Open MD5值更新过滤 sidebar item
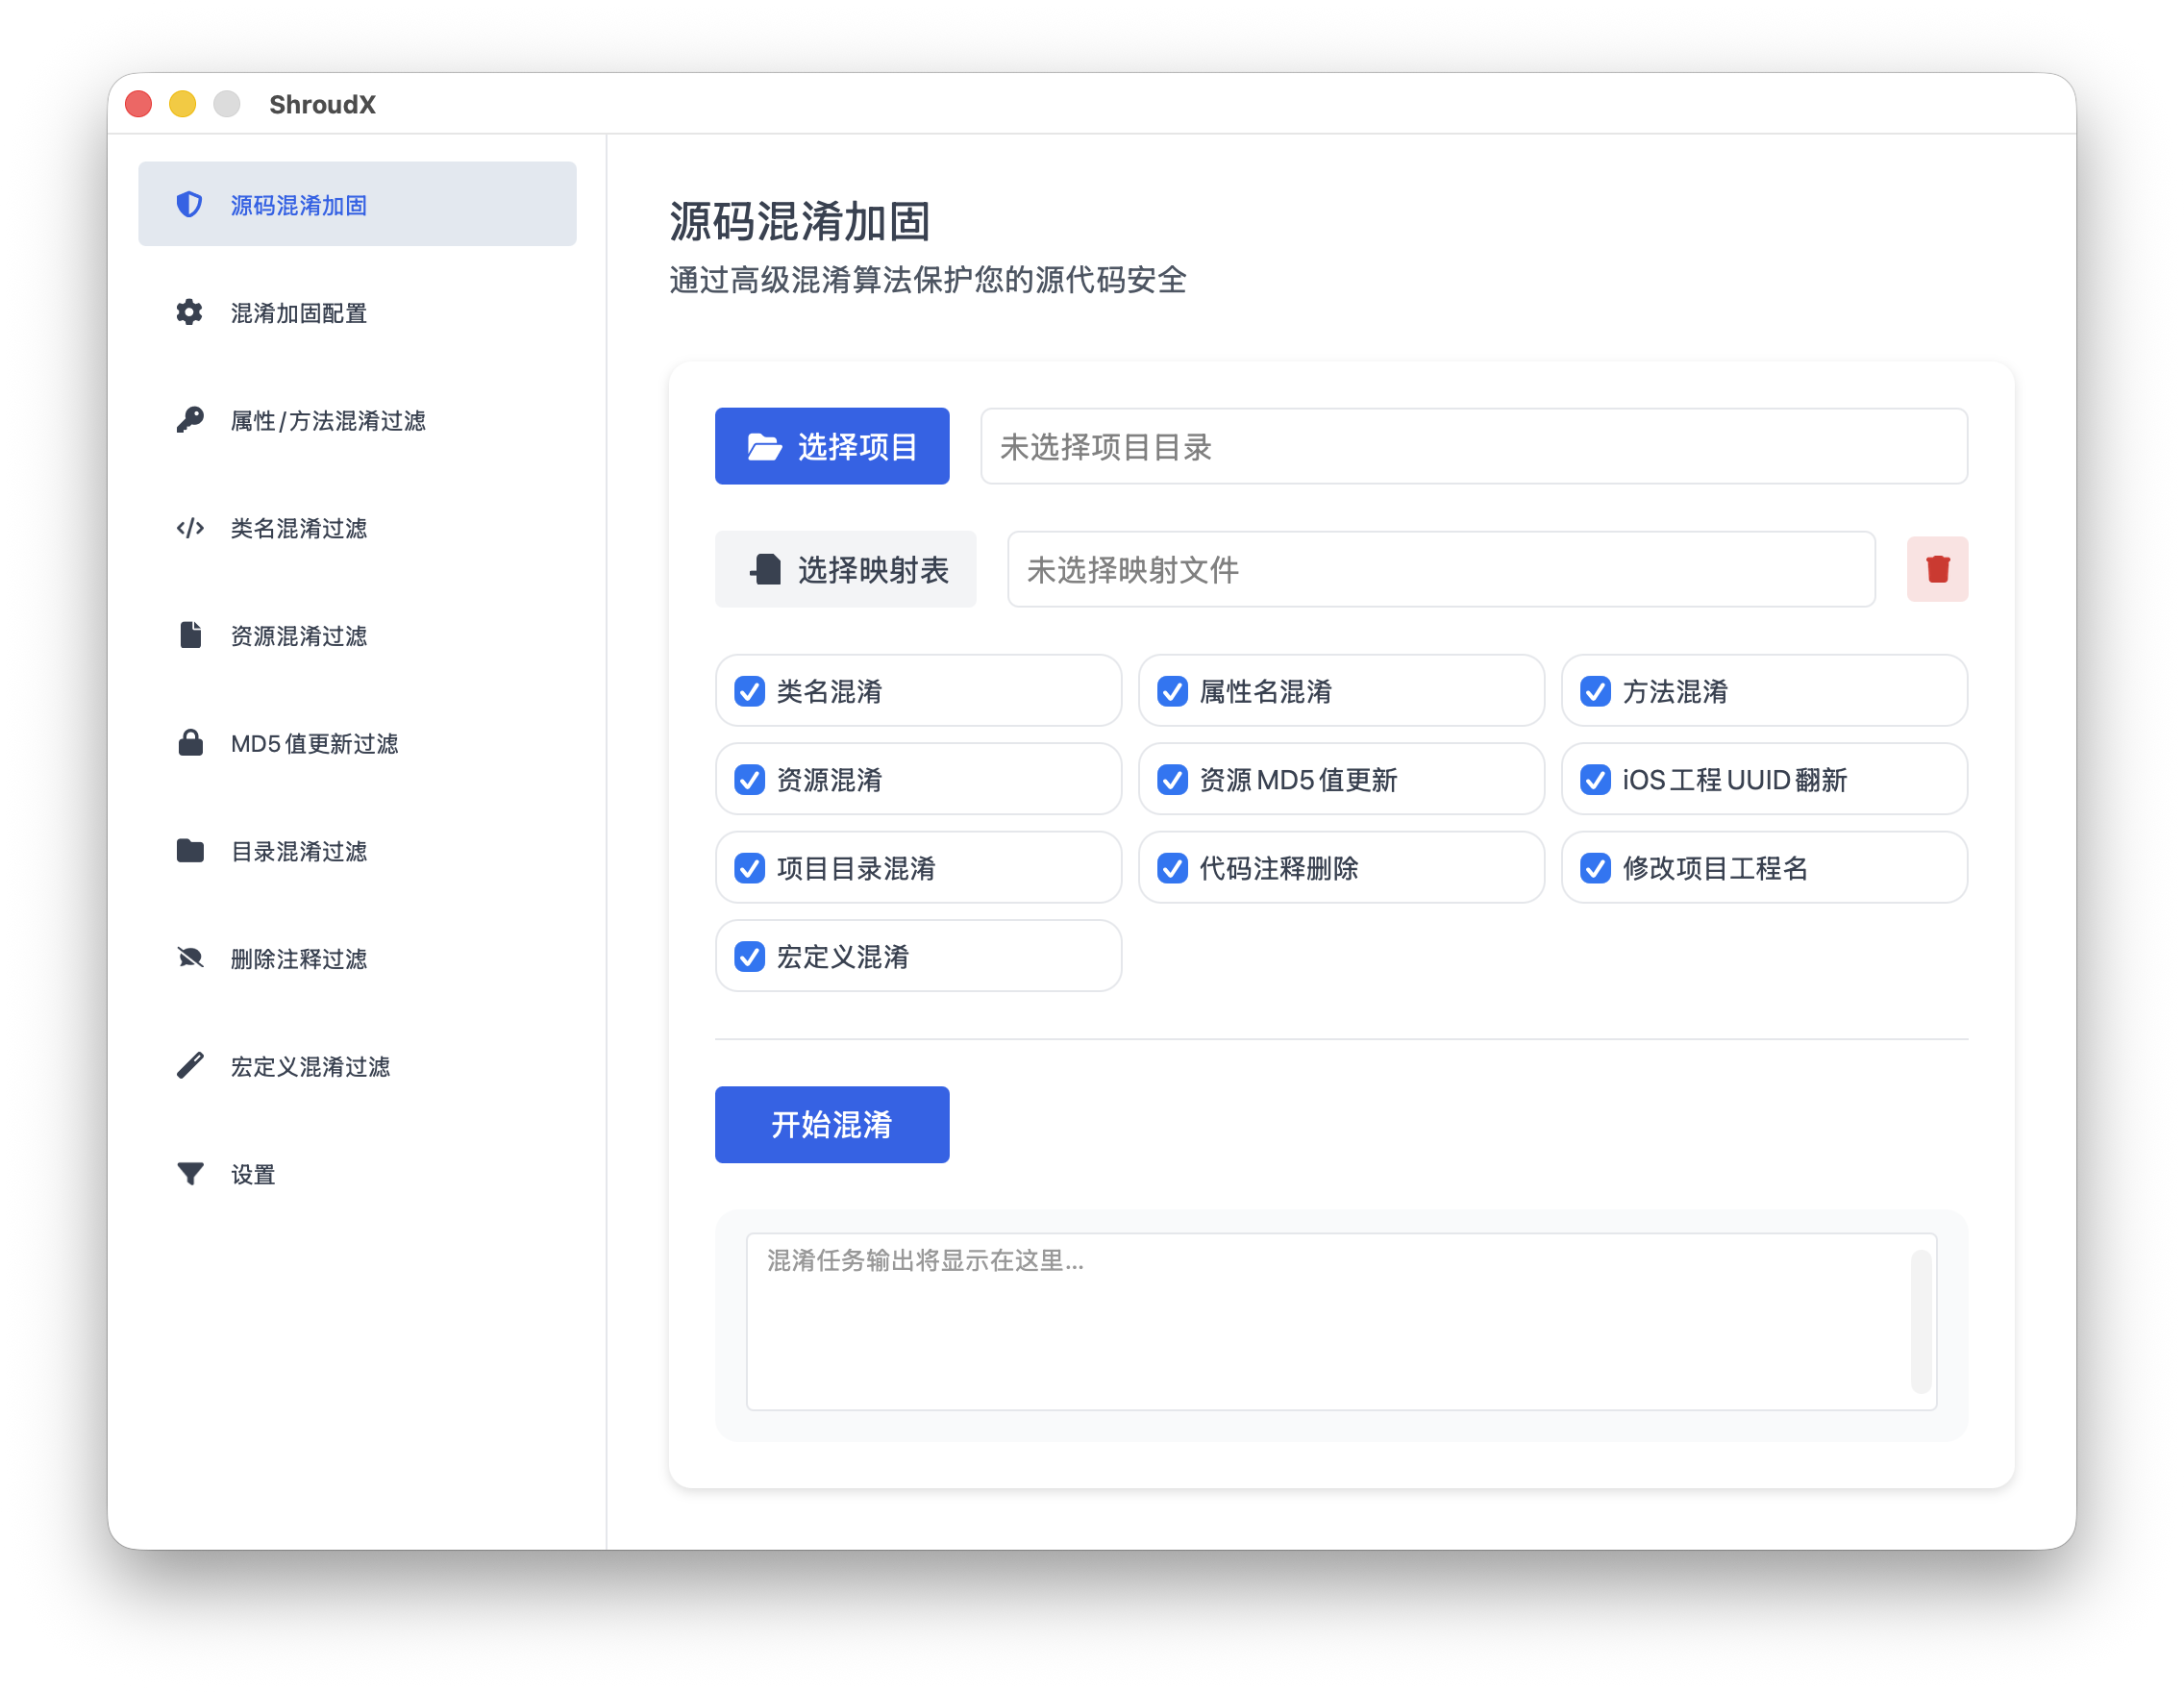This screenshot has width=2184, height=1692. 357,743
